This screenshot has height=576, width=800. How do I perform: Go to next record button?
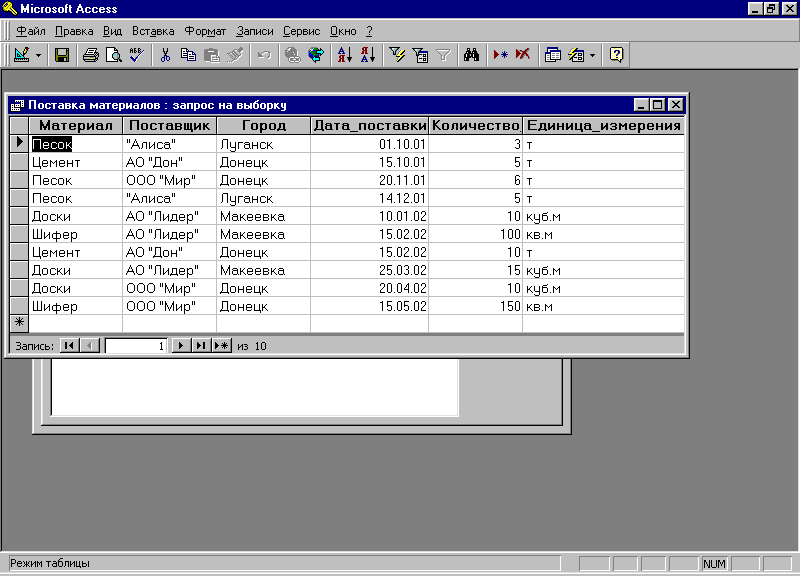pyautogui.click(x=181, y=345)
